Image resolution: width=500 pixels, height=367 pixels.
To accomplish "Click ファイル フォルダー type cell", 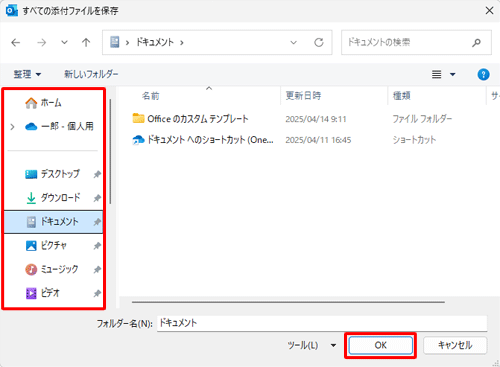I will point(422,119).
